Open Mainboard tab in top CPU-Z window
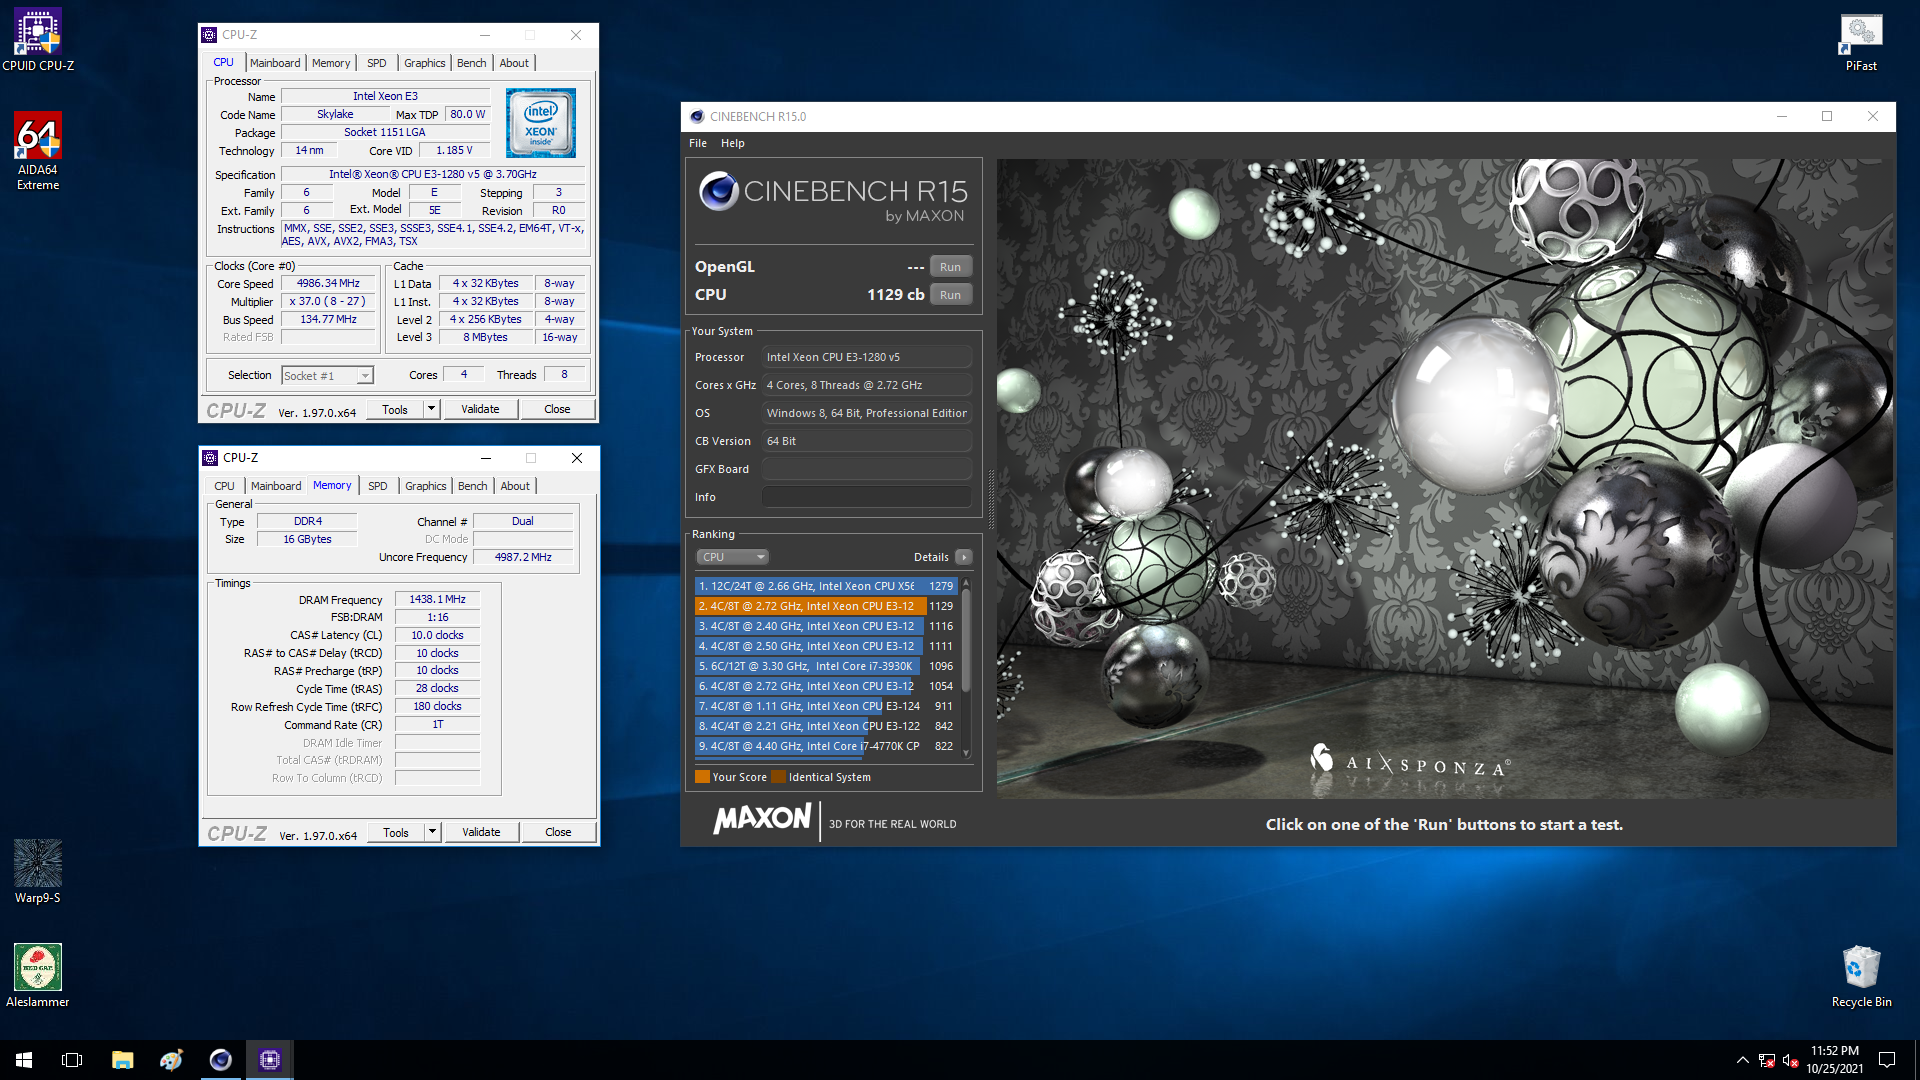Viewport: 1920px width, 1080px height. pos(275,63)
